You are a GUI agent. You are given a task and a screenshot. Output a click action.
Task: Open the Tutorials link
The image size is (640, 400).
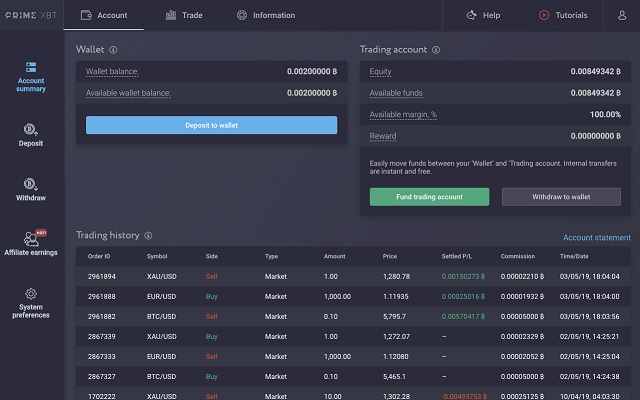[563, 15]
